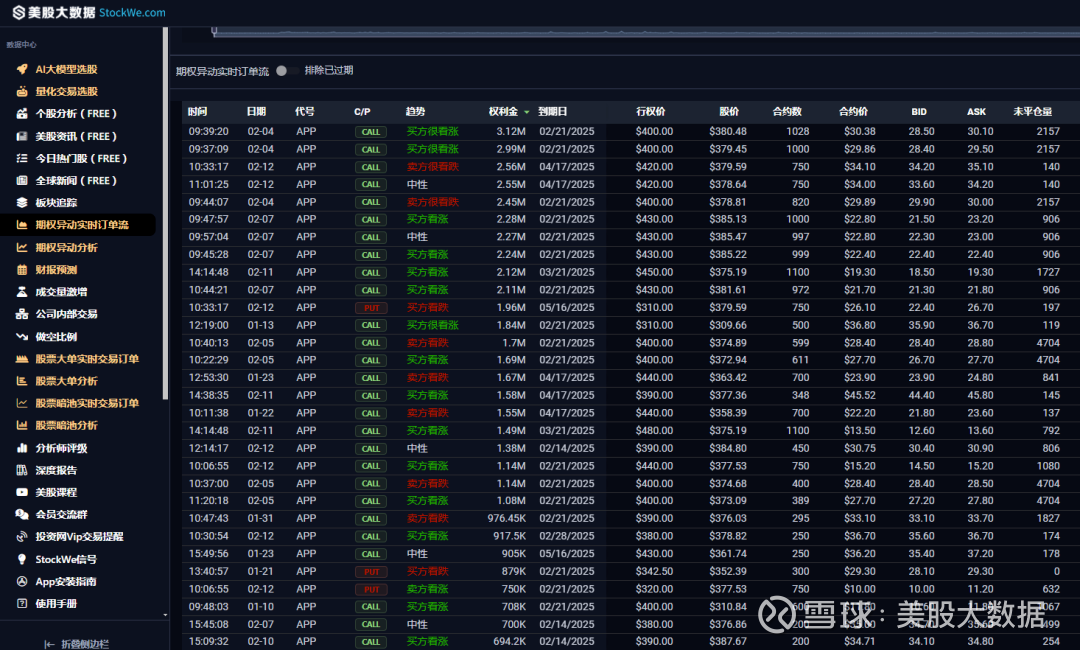Image resolution: width=1080 pixels, height=650 pixels.
Task: Click the chat bubbles icon for 会员交流群
Action: coord(22,514)
